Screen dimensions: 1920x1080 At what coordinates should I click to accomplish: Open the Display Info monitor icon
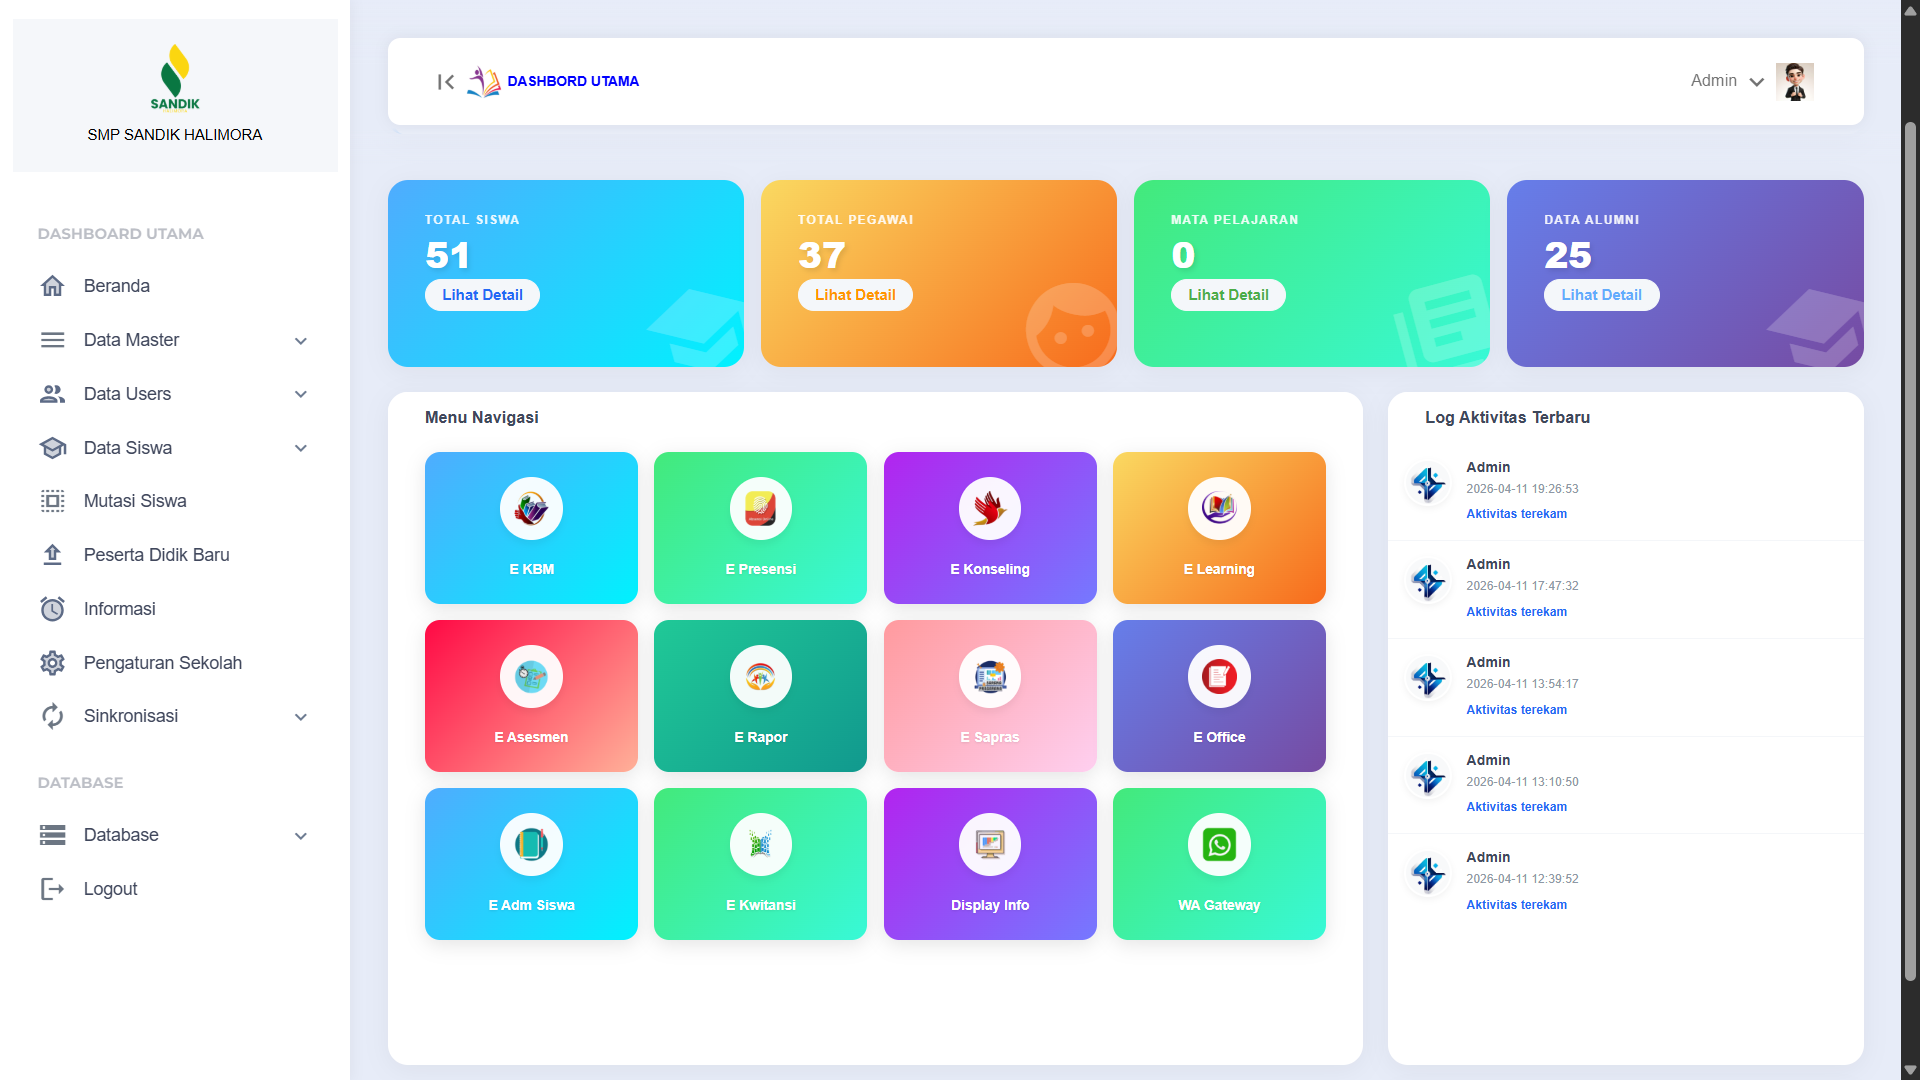[x=989, y=844]
